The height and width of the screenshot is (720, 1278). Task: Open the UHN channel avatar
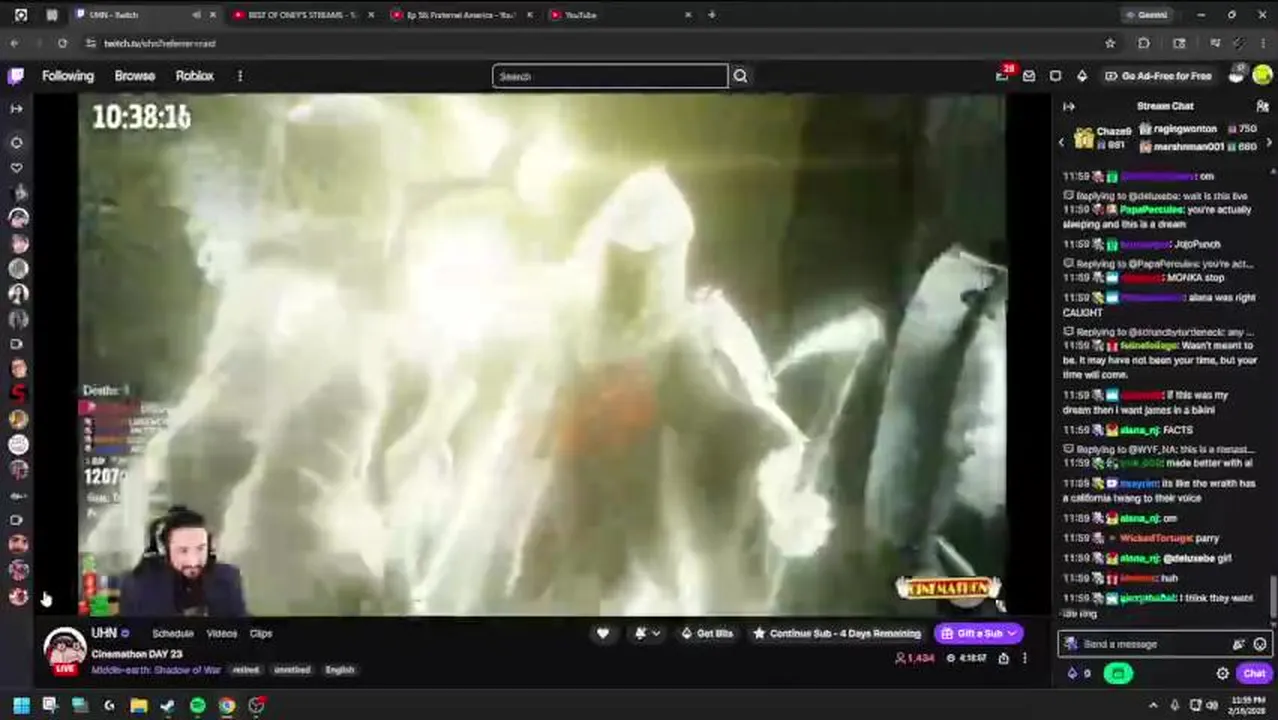pyautogui.click(x=65, y=649)
